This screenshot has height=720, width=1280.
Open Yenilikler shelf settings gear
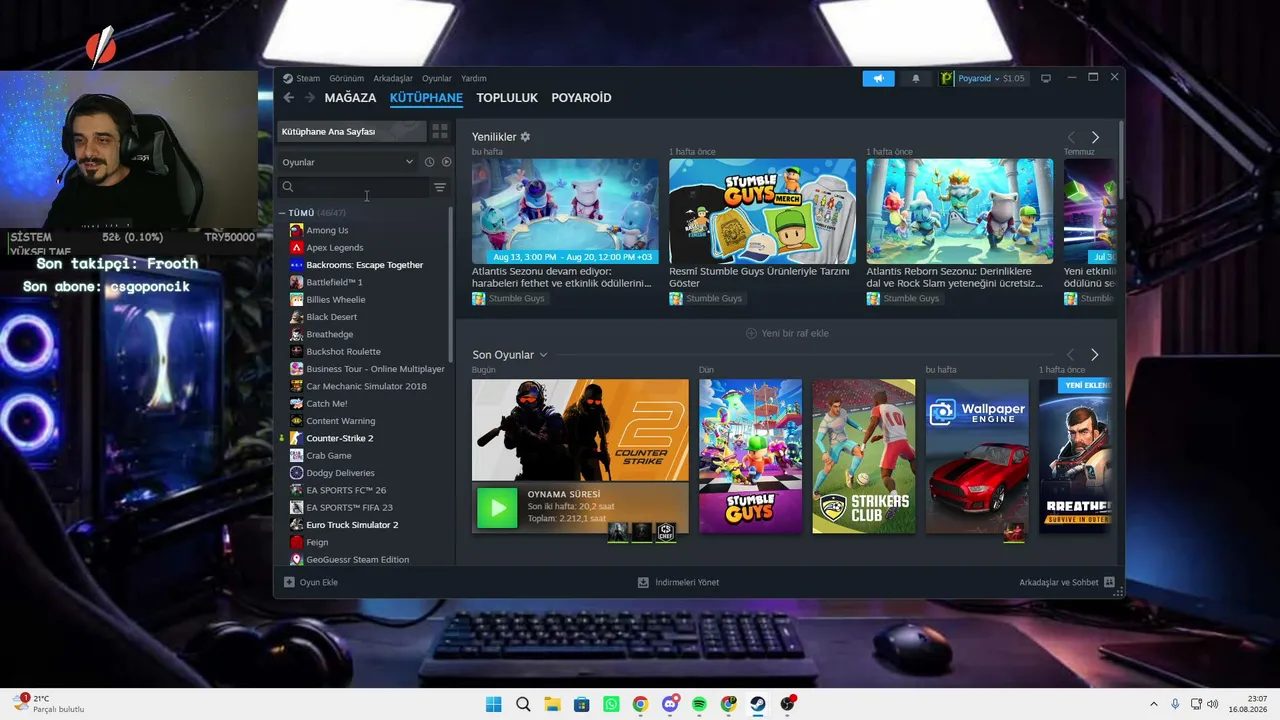(525, 137)
